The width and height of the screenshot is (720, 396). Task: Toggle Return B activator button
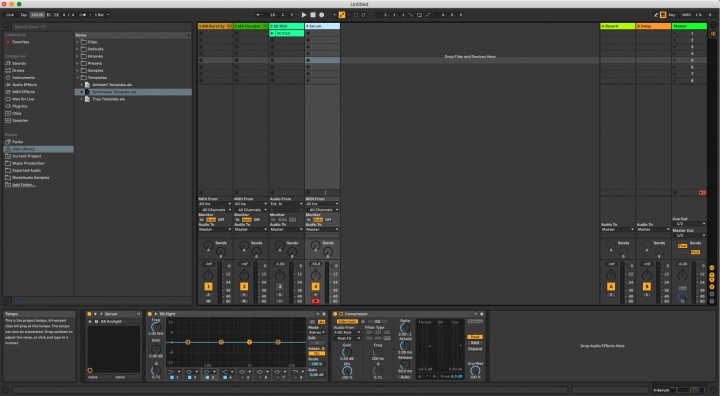coord(647,287)
